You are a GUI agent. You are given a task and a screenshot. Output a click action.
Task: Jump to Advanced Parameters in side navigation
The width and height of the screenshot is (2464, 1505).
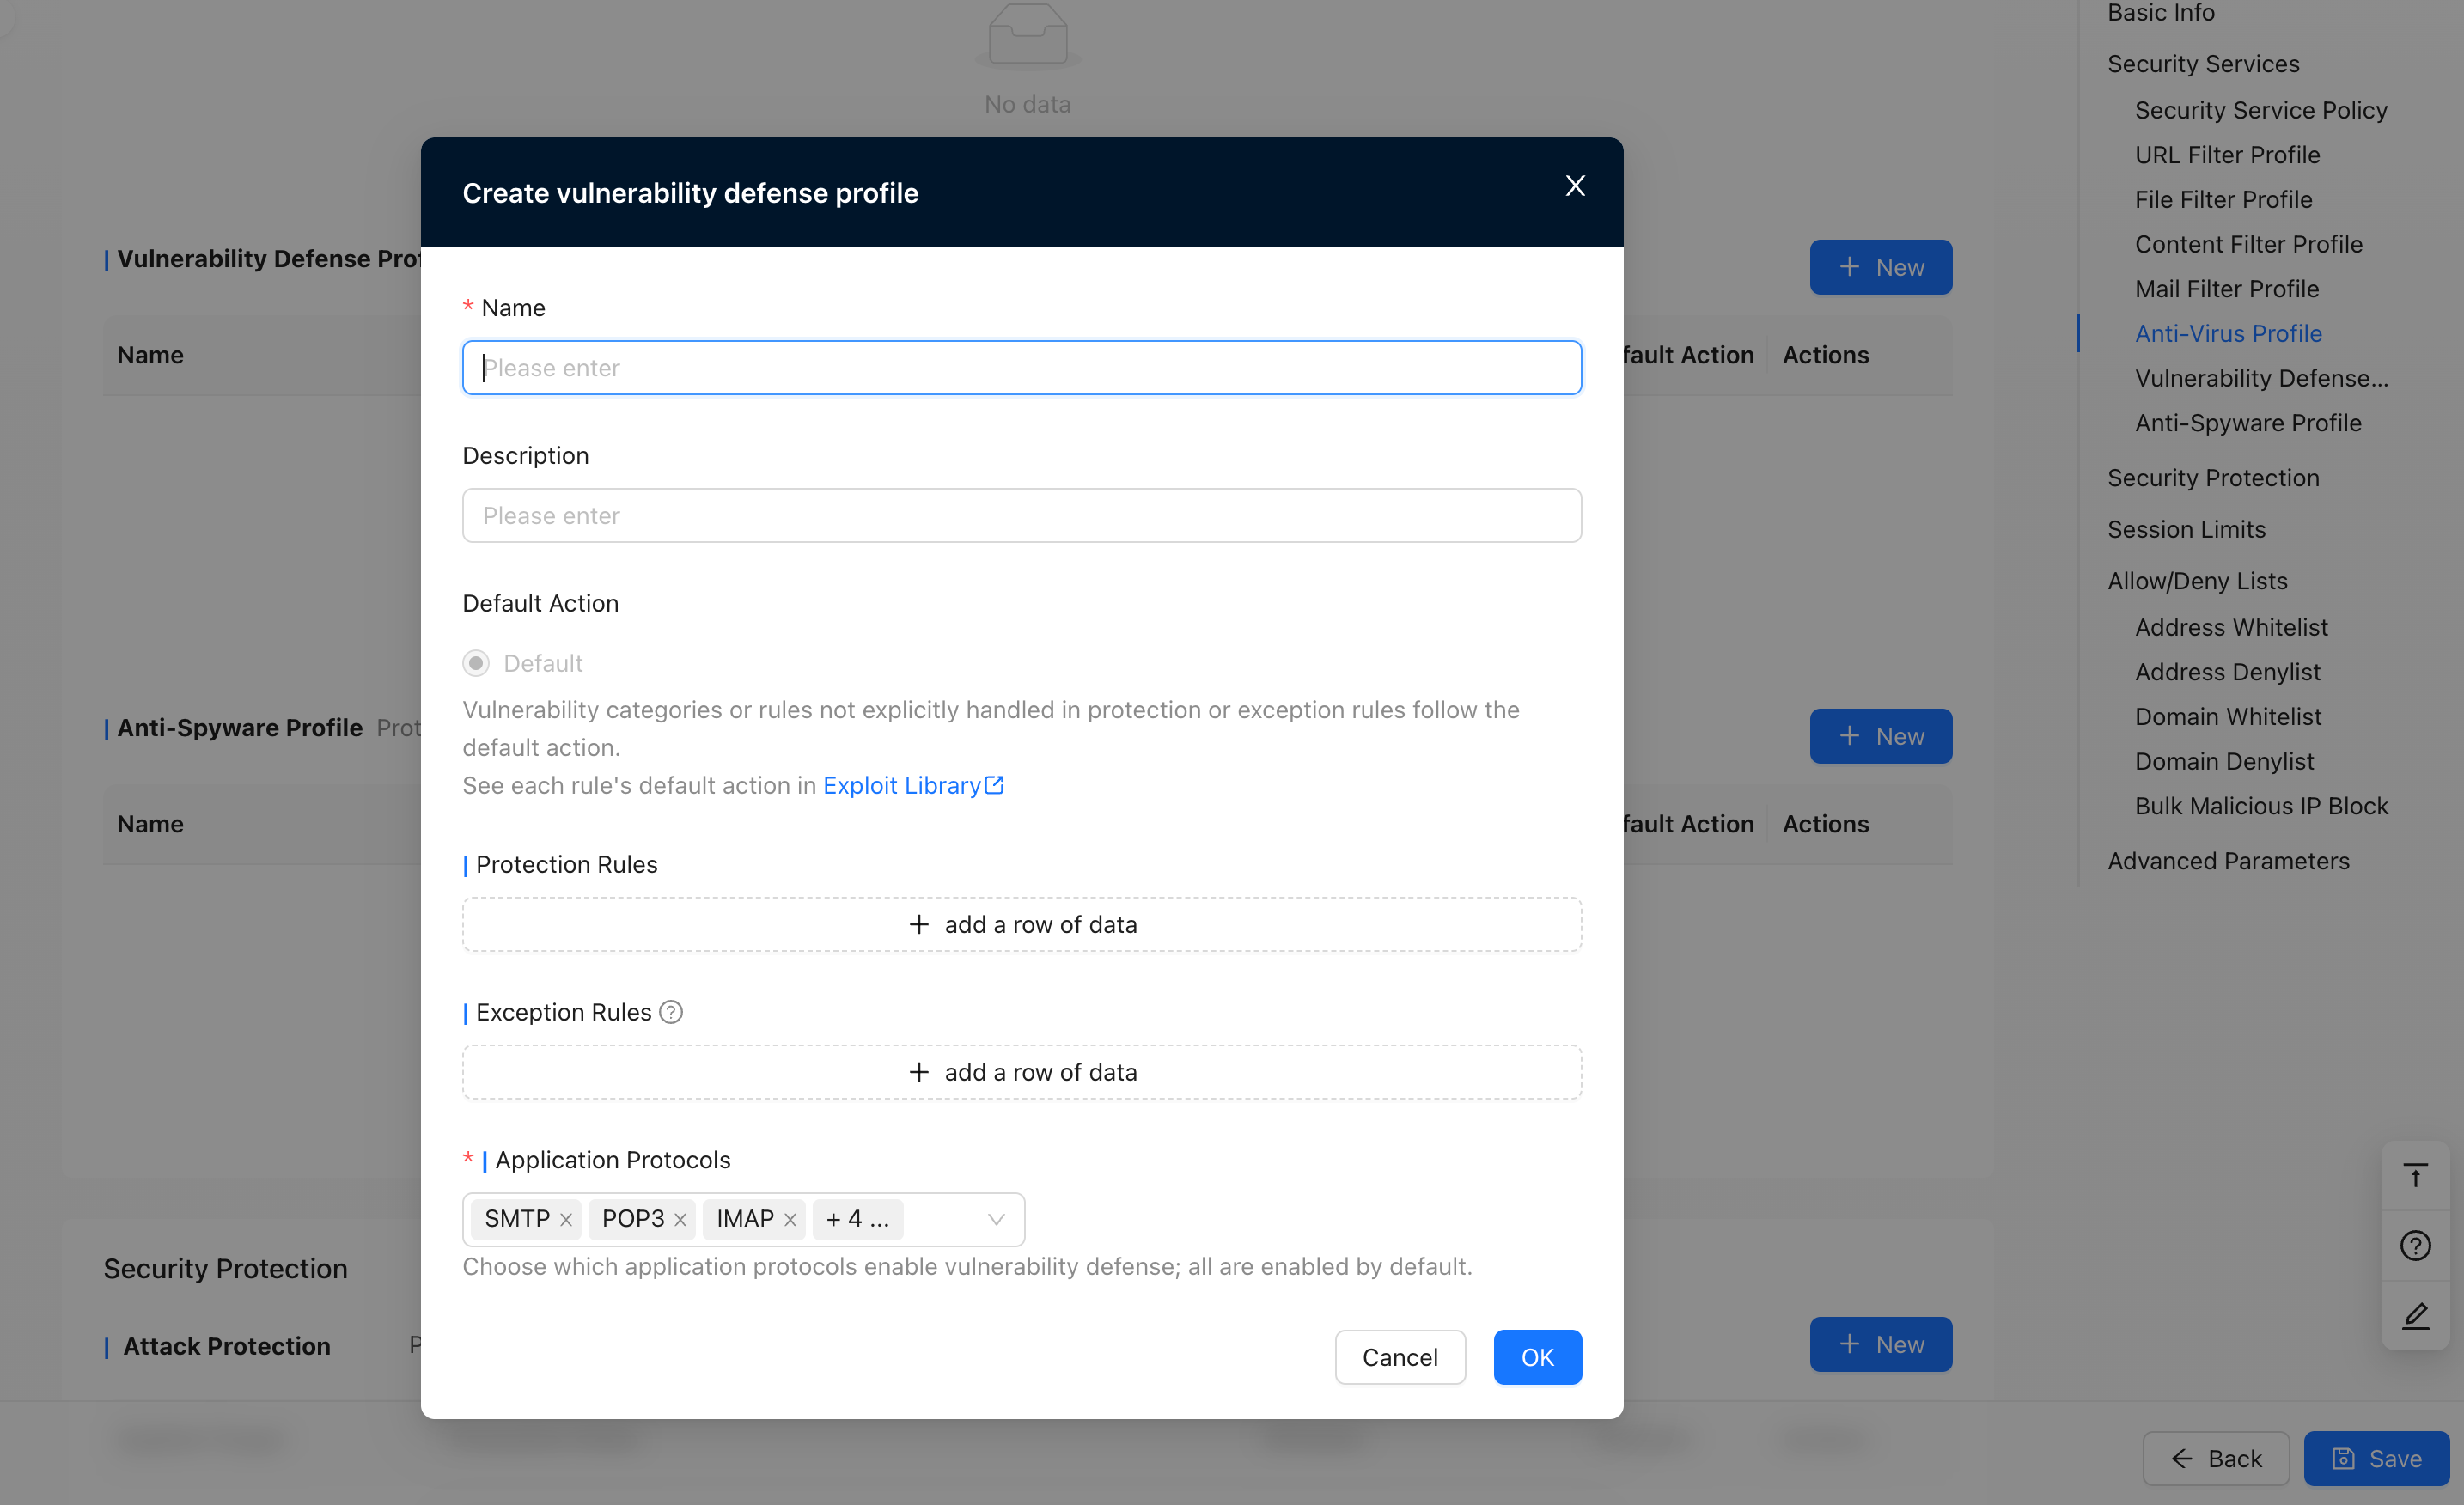point(2228,861)
